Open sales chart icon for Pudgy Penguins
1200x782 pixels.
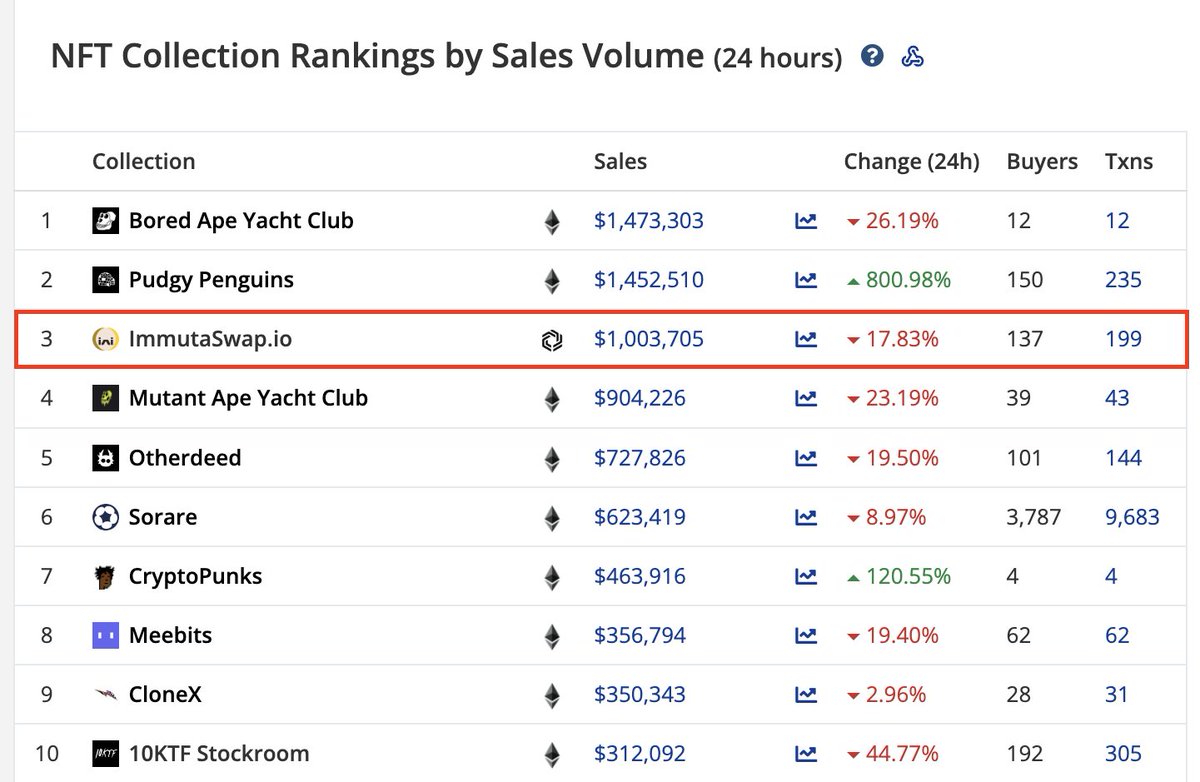pyautogui.click(x=805, y=280)
